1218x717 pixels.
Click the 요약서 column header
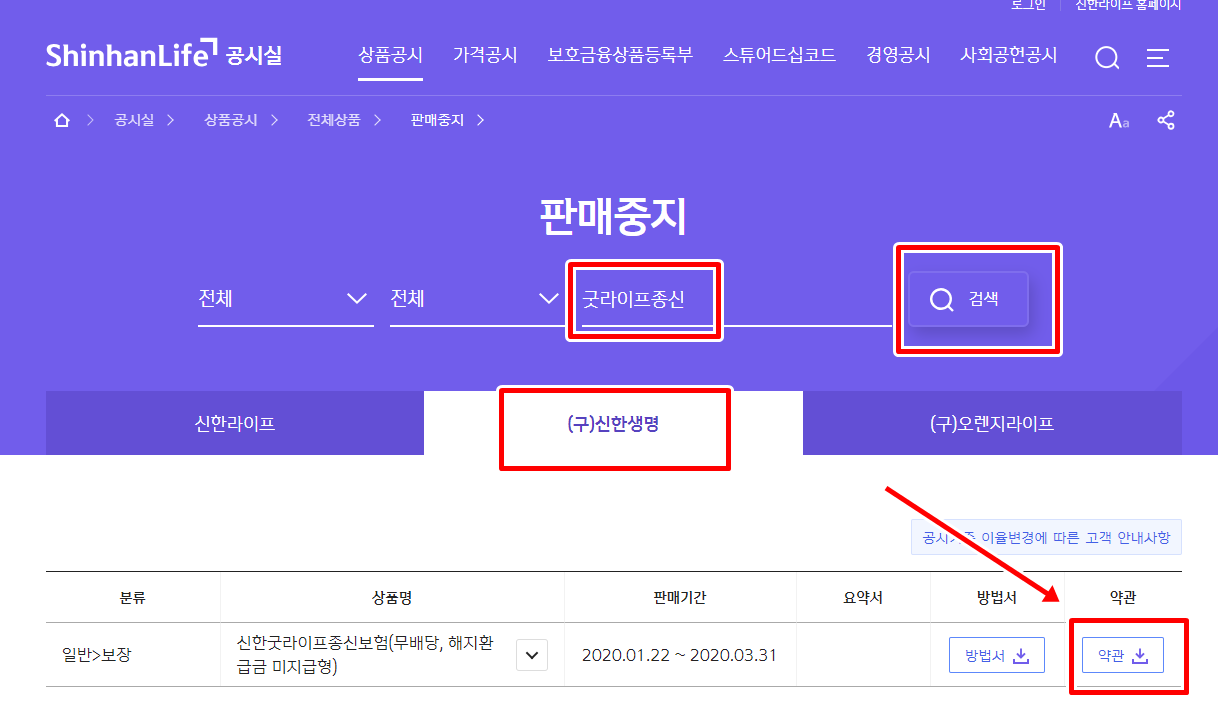[863, 598]
